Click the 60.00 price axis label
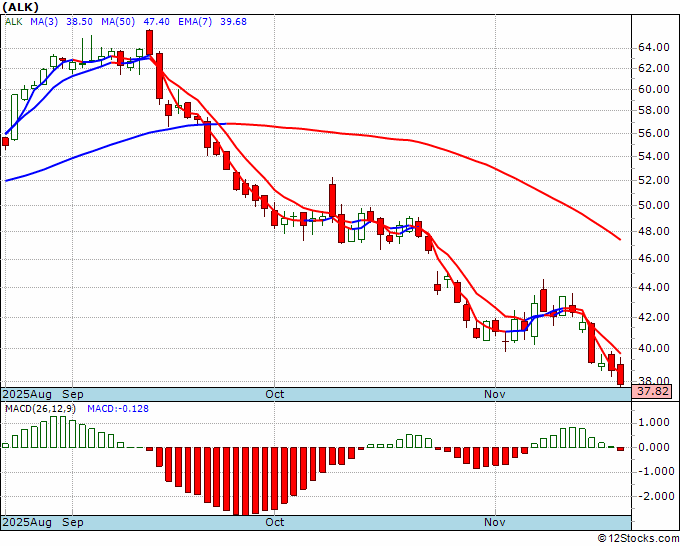 654,89
